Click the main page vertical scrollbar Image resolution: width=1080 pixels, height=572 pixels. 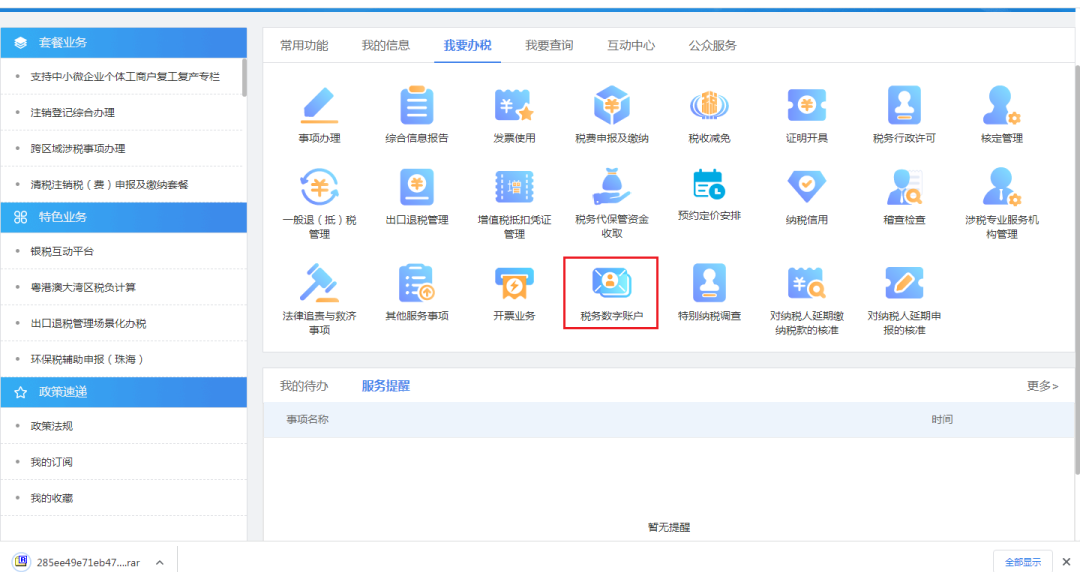(1077, 269)
